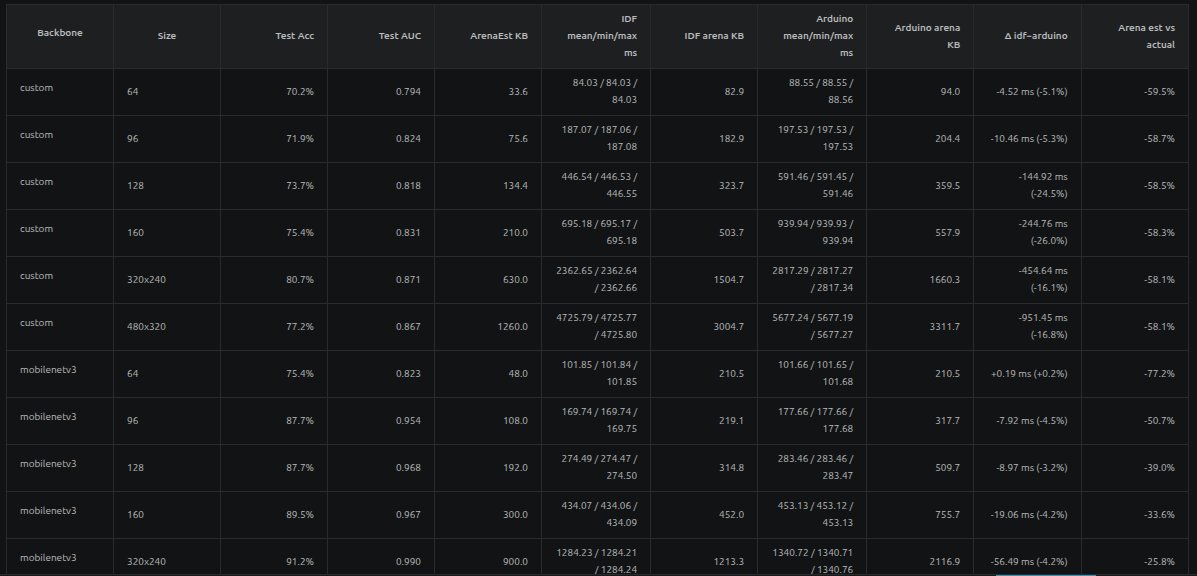Screen dimensions: 1197x576
Task: Click the 2362.65 IDF timing cell
Action: 596,278
